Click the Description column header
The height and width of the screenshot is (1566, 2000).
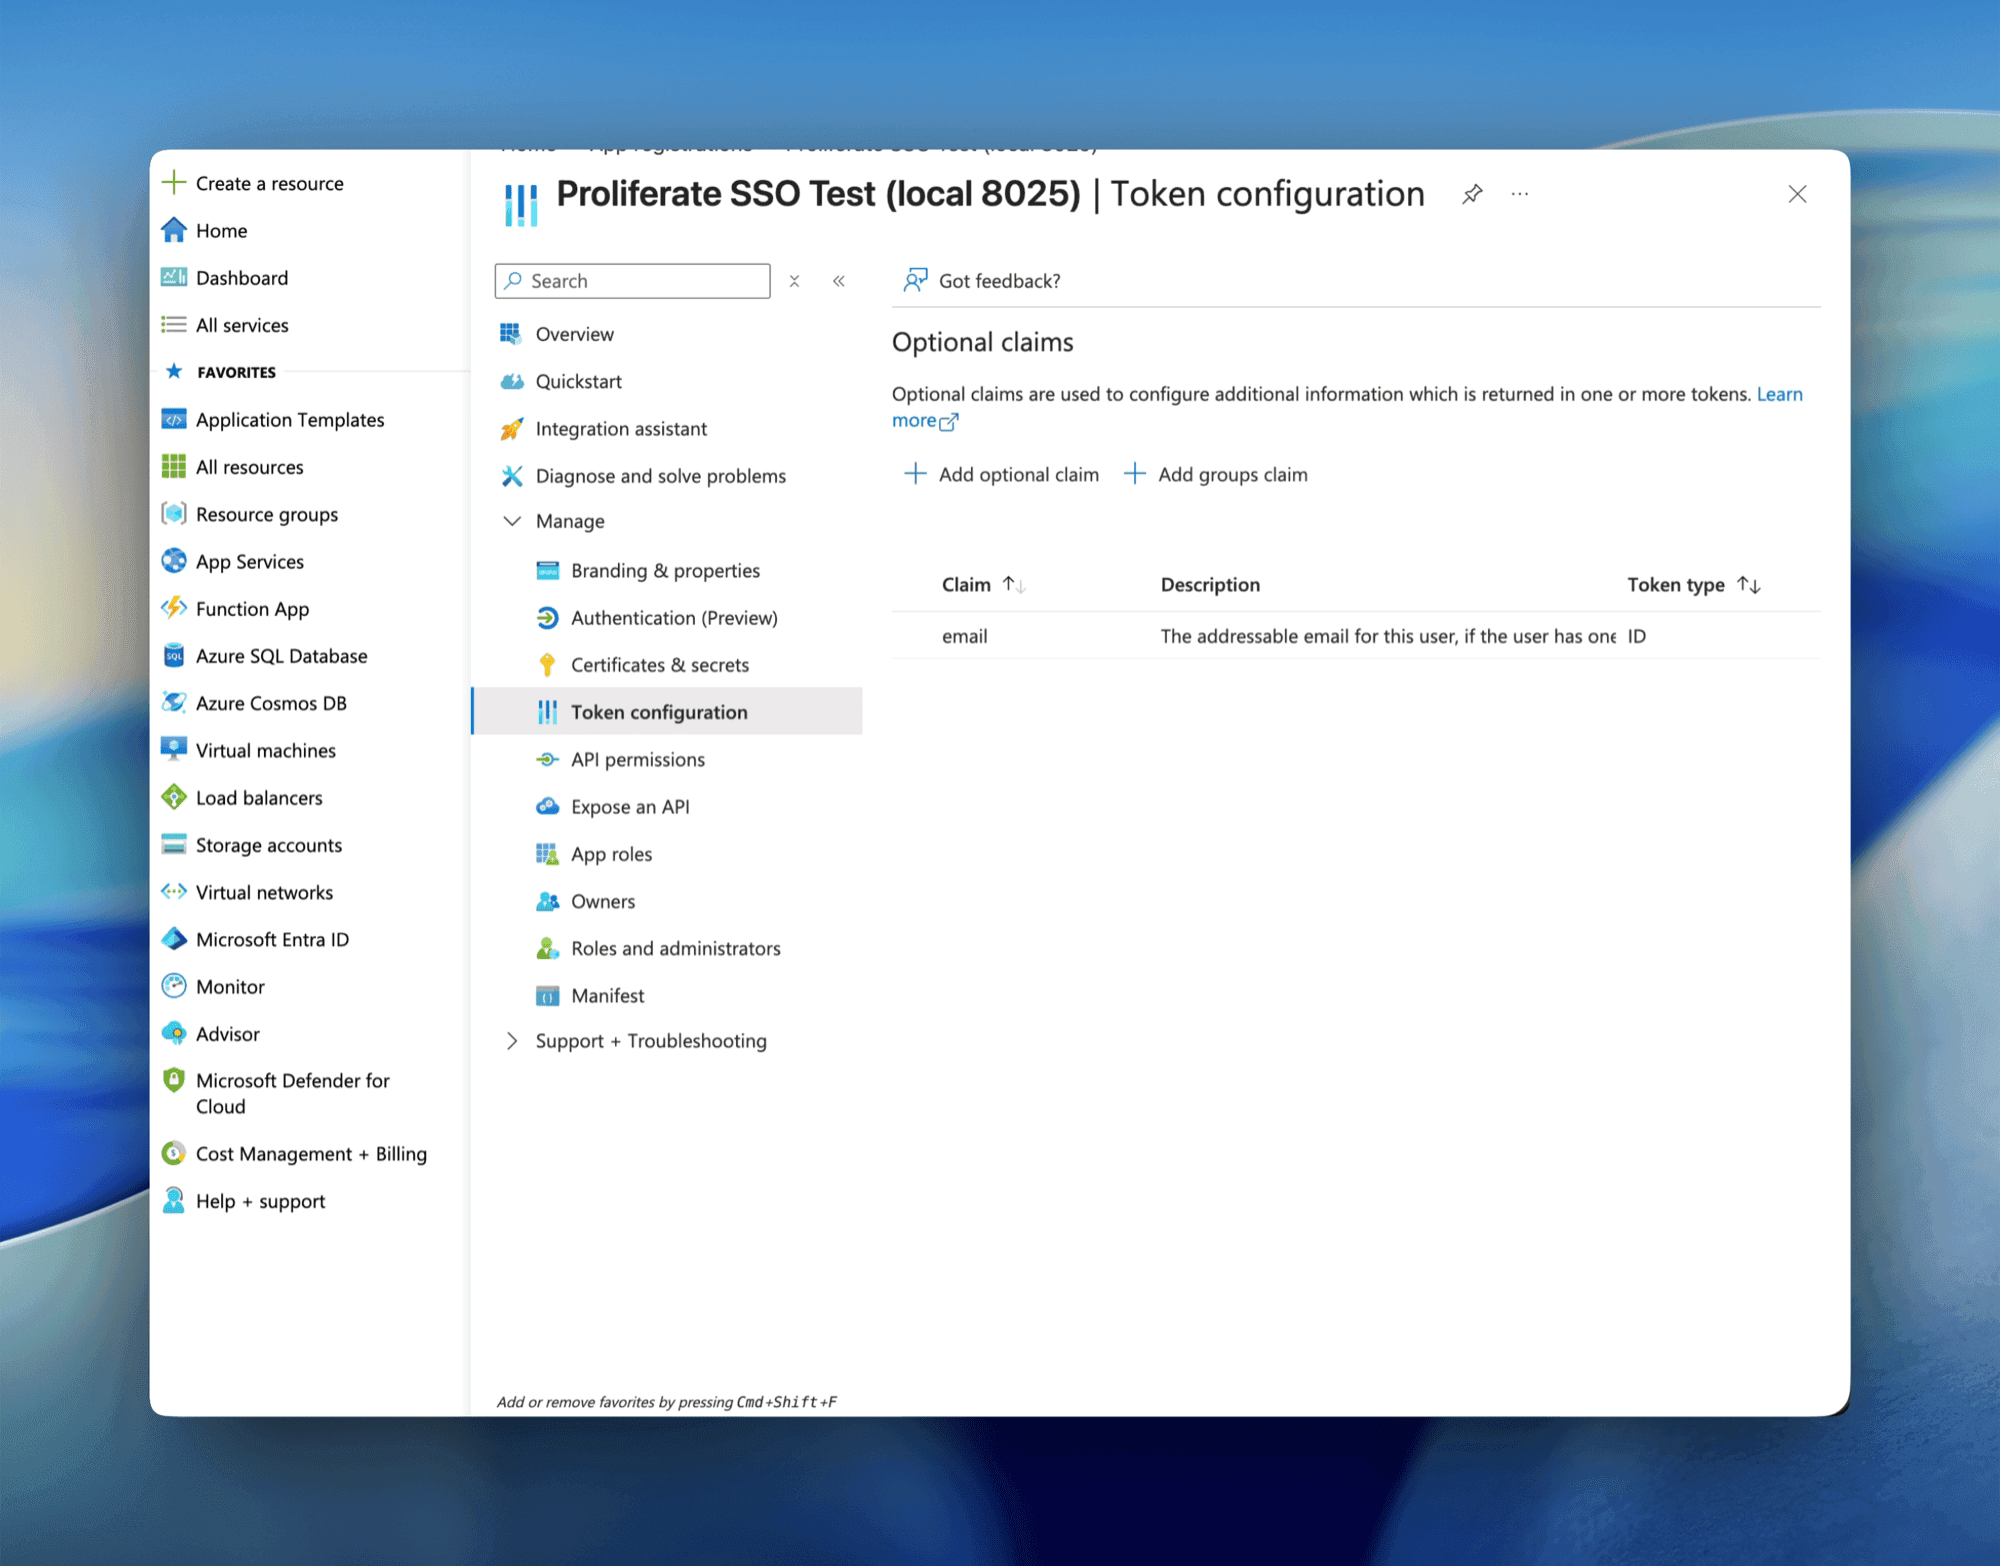1210,584
